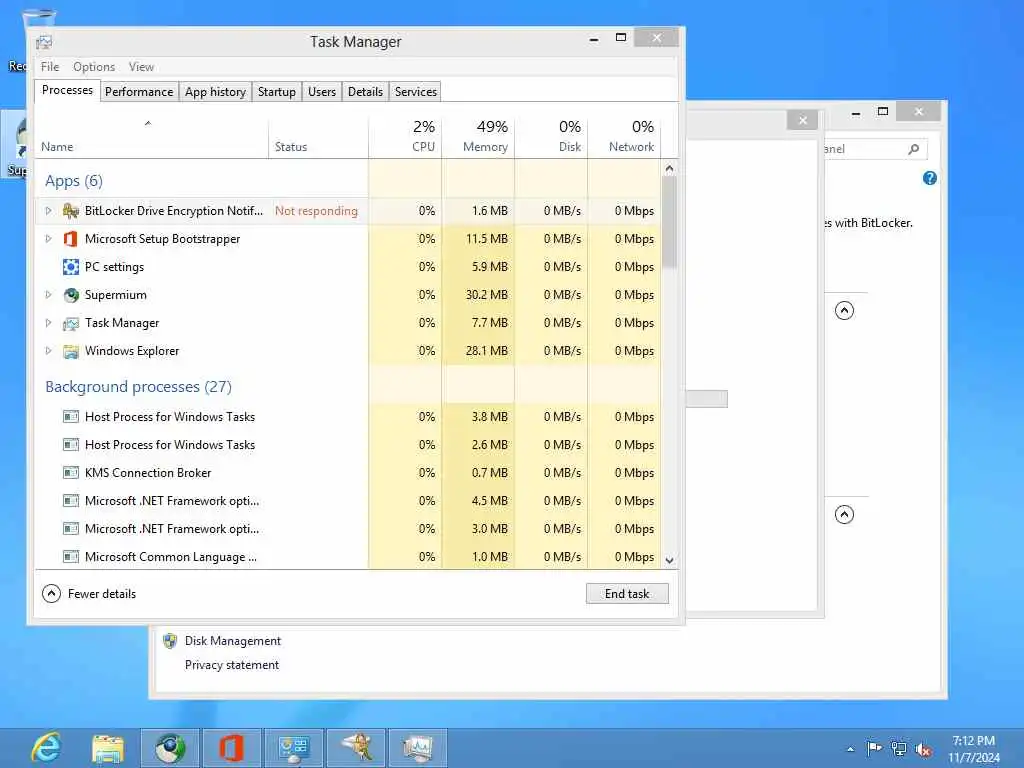1024x768 pixels.
Task: Sort by the Memory column header
Action: point(478,138)
